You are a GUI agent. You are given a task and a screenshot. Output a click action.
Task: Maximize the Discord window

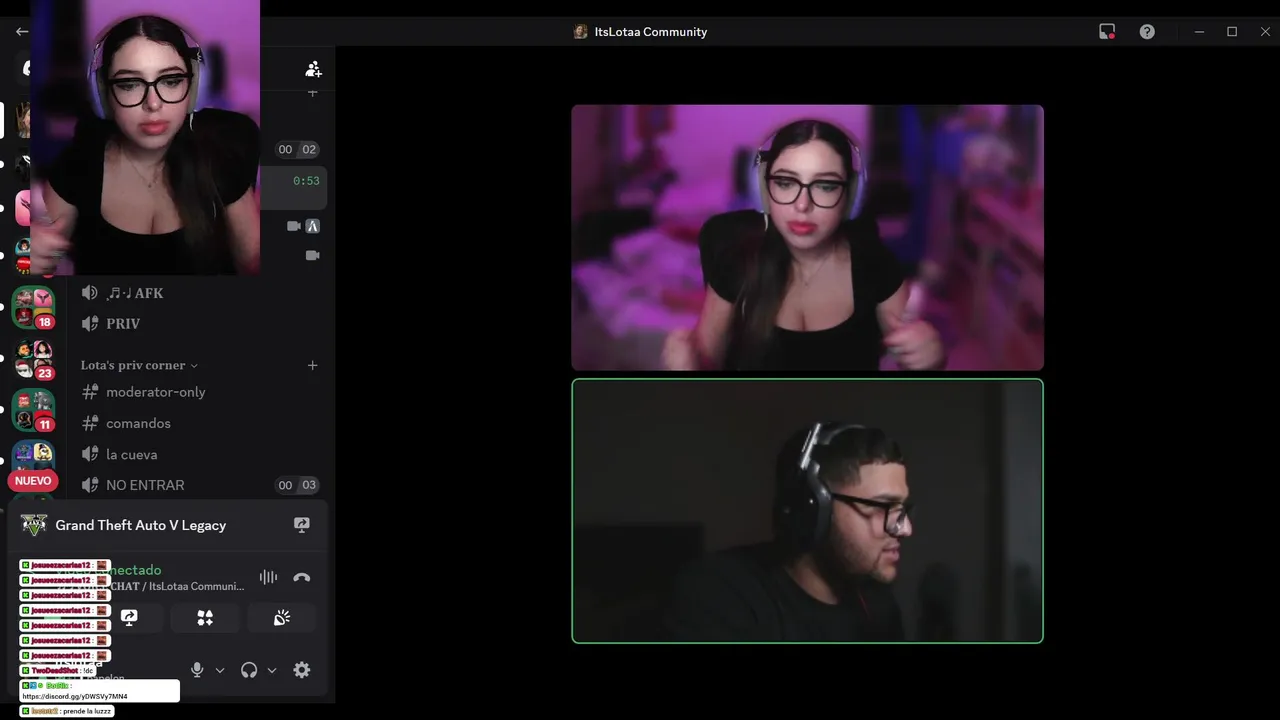tap(1232, 31)
